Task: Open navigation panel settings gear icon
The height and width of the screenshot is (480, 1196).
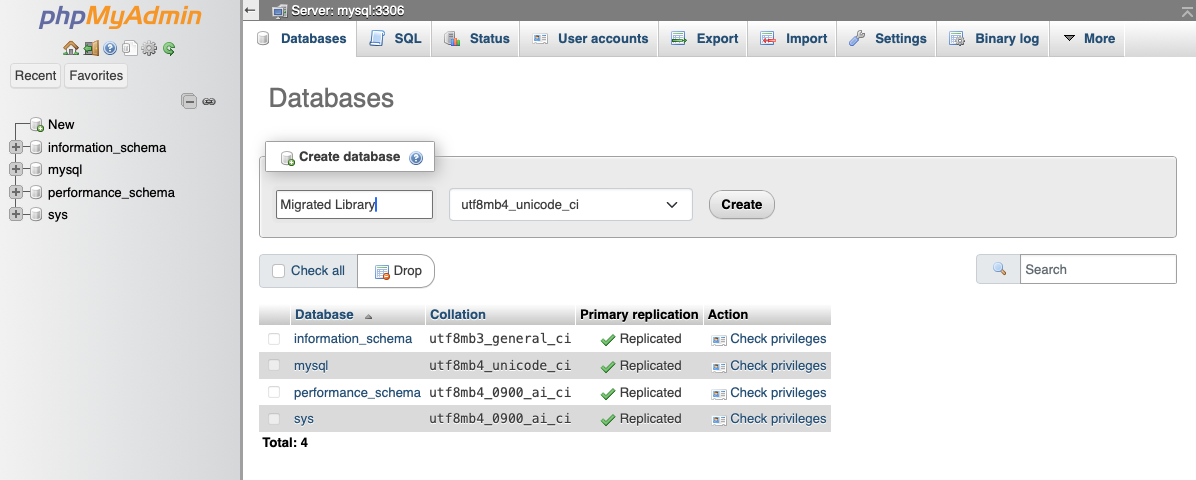Action: (150, 48)
